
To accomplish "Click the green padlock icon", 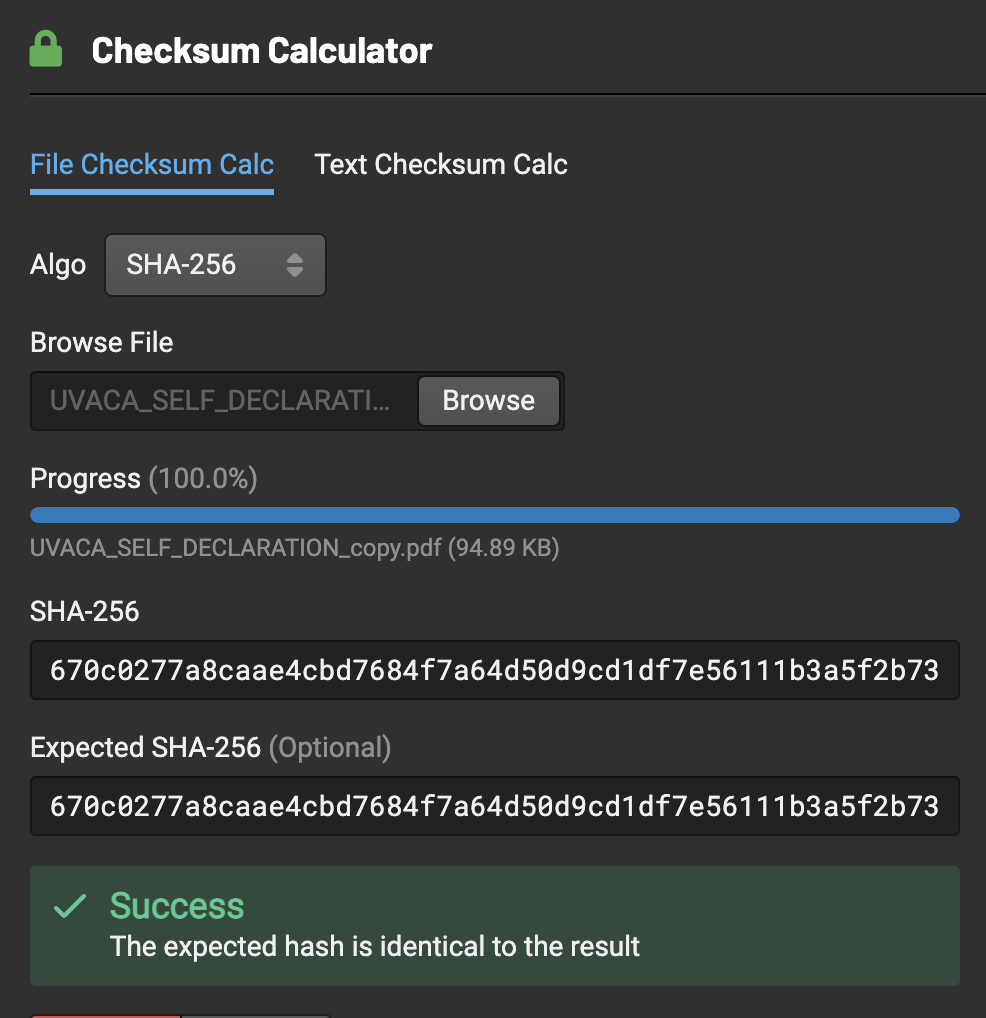I will coord(46,49).
